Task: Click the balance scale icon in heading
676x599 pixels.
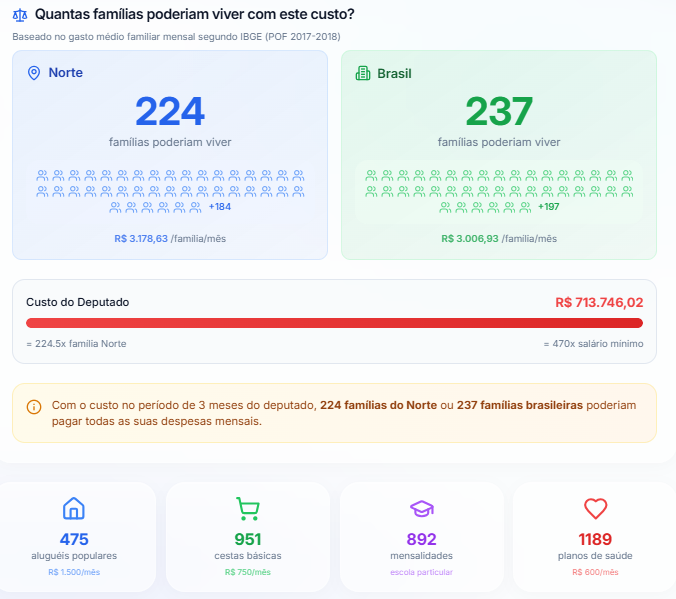Action: point(20,15)
